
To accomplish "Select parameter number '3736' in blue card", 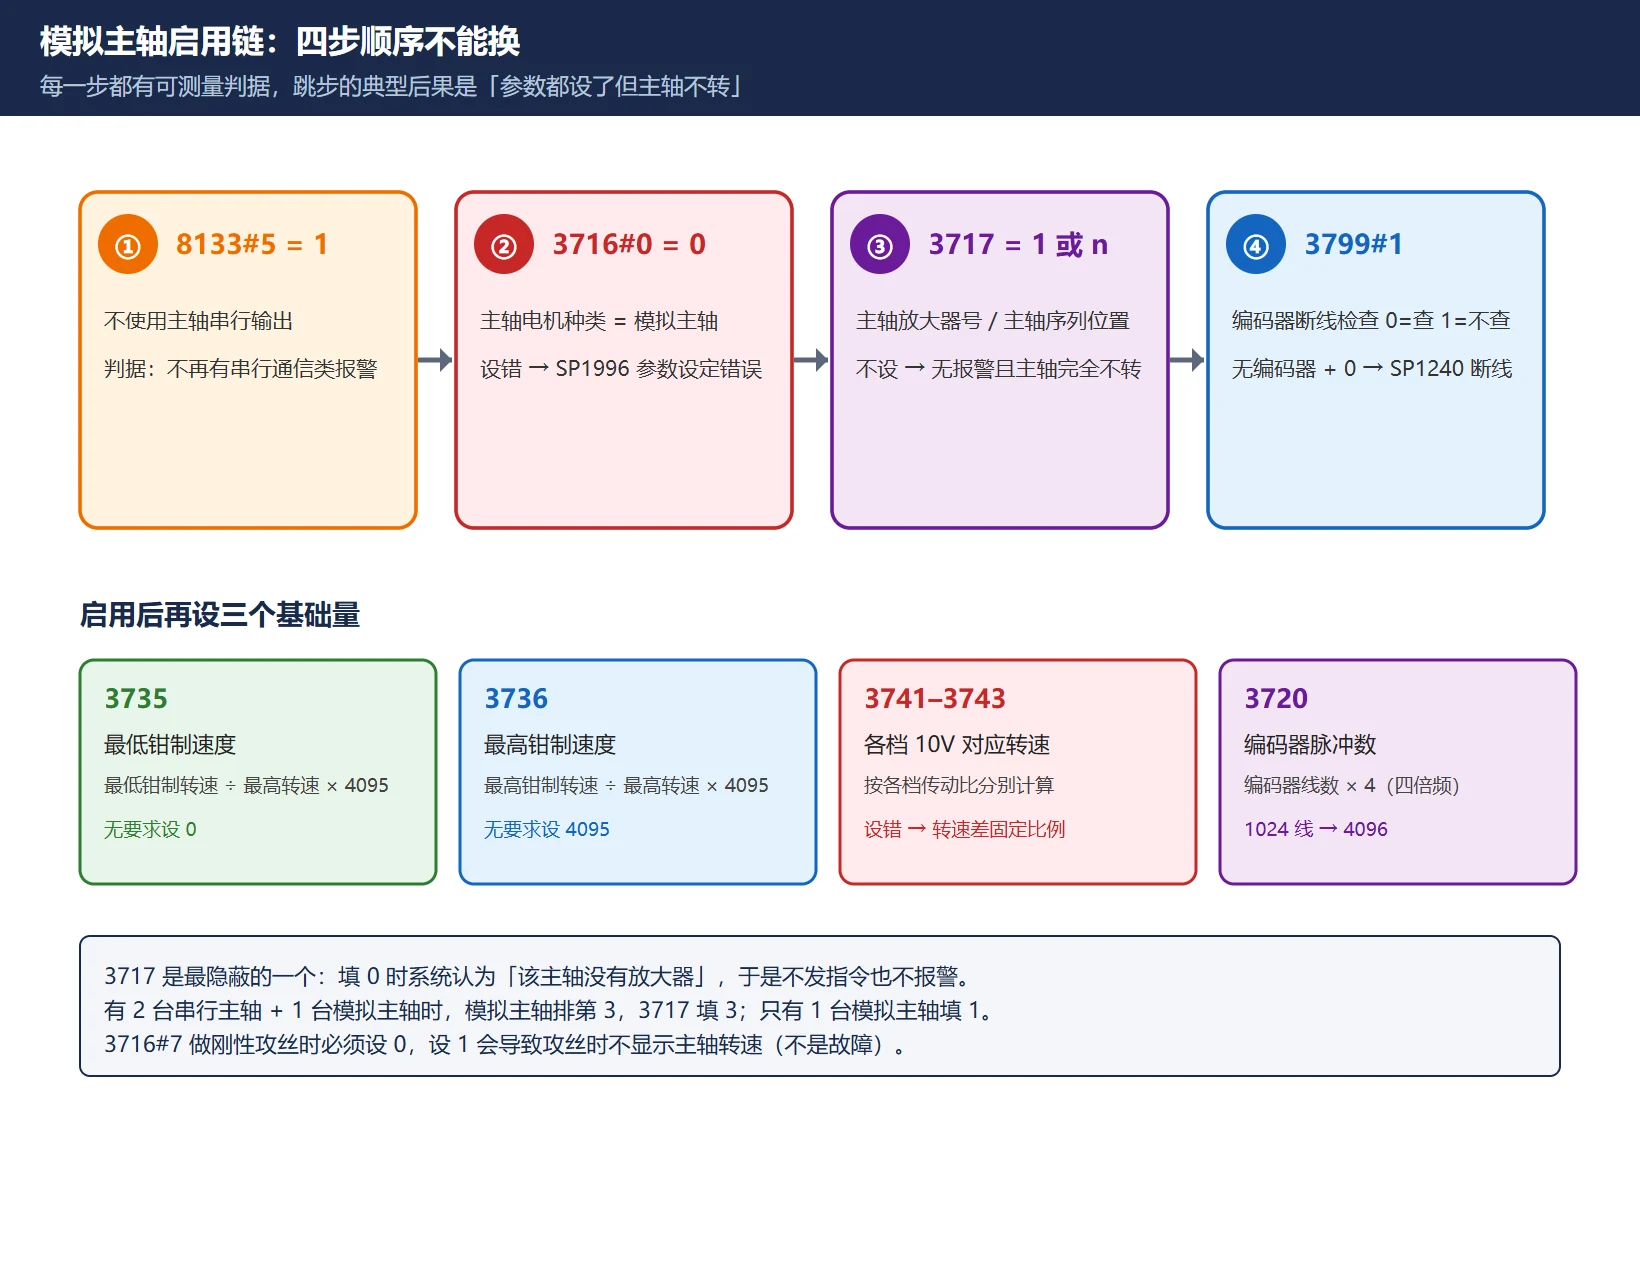I will click(x=516, y=698).
